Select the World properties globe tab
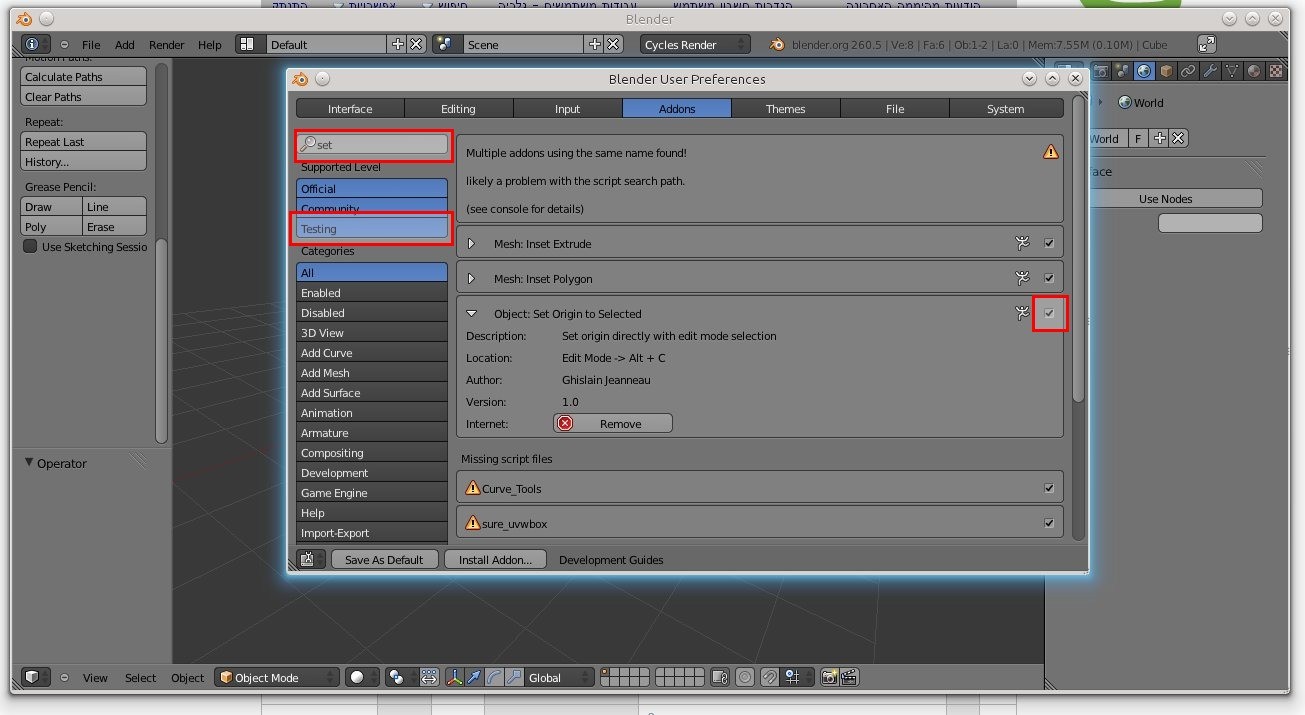This screenshot has height=715, width=1305. [1144, 71]
